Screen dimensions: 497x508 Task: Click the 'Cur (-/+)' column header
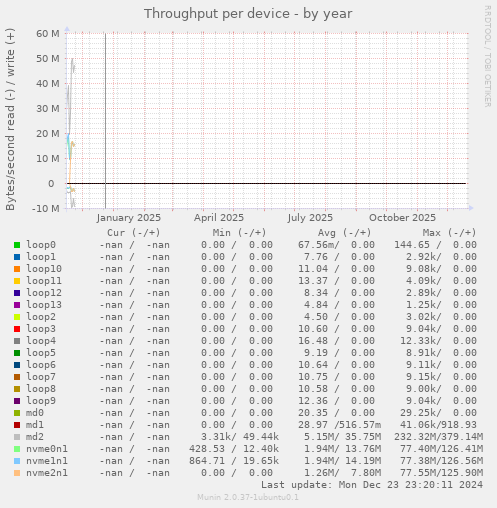[134, 233]
